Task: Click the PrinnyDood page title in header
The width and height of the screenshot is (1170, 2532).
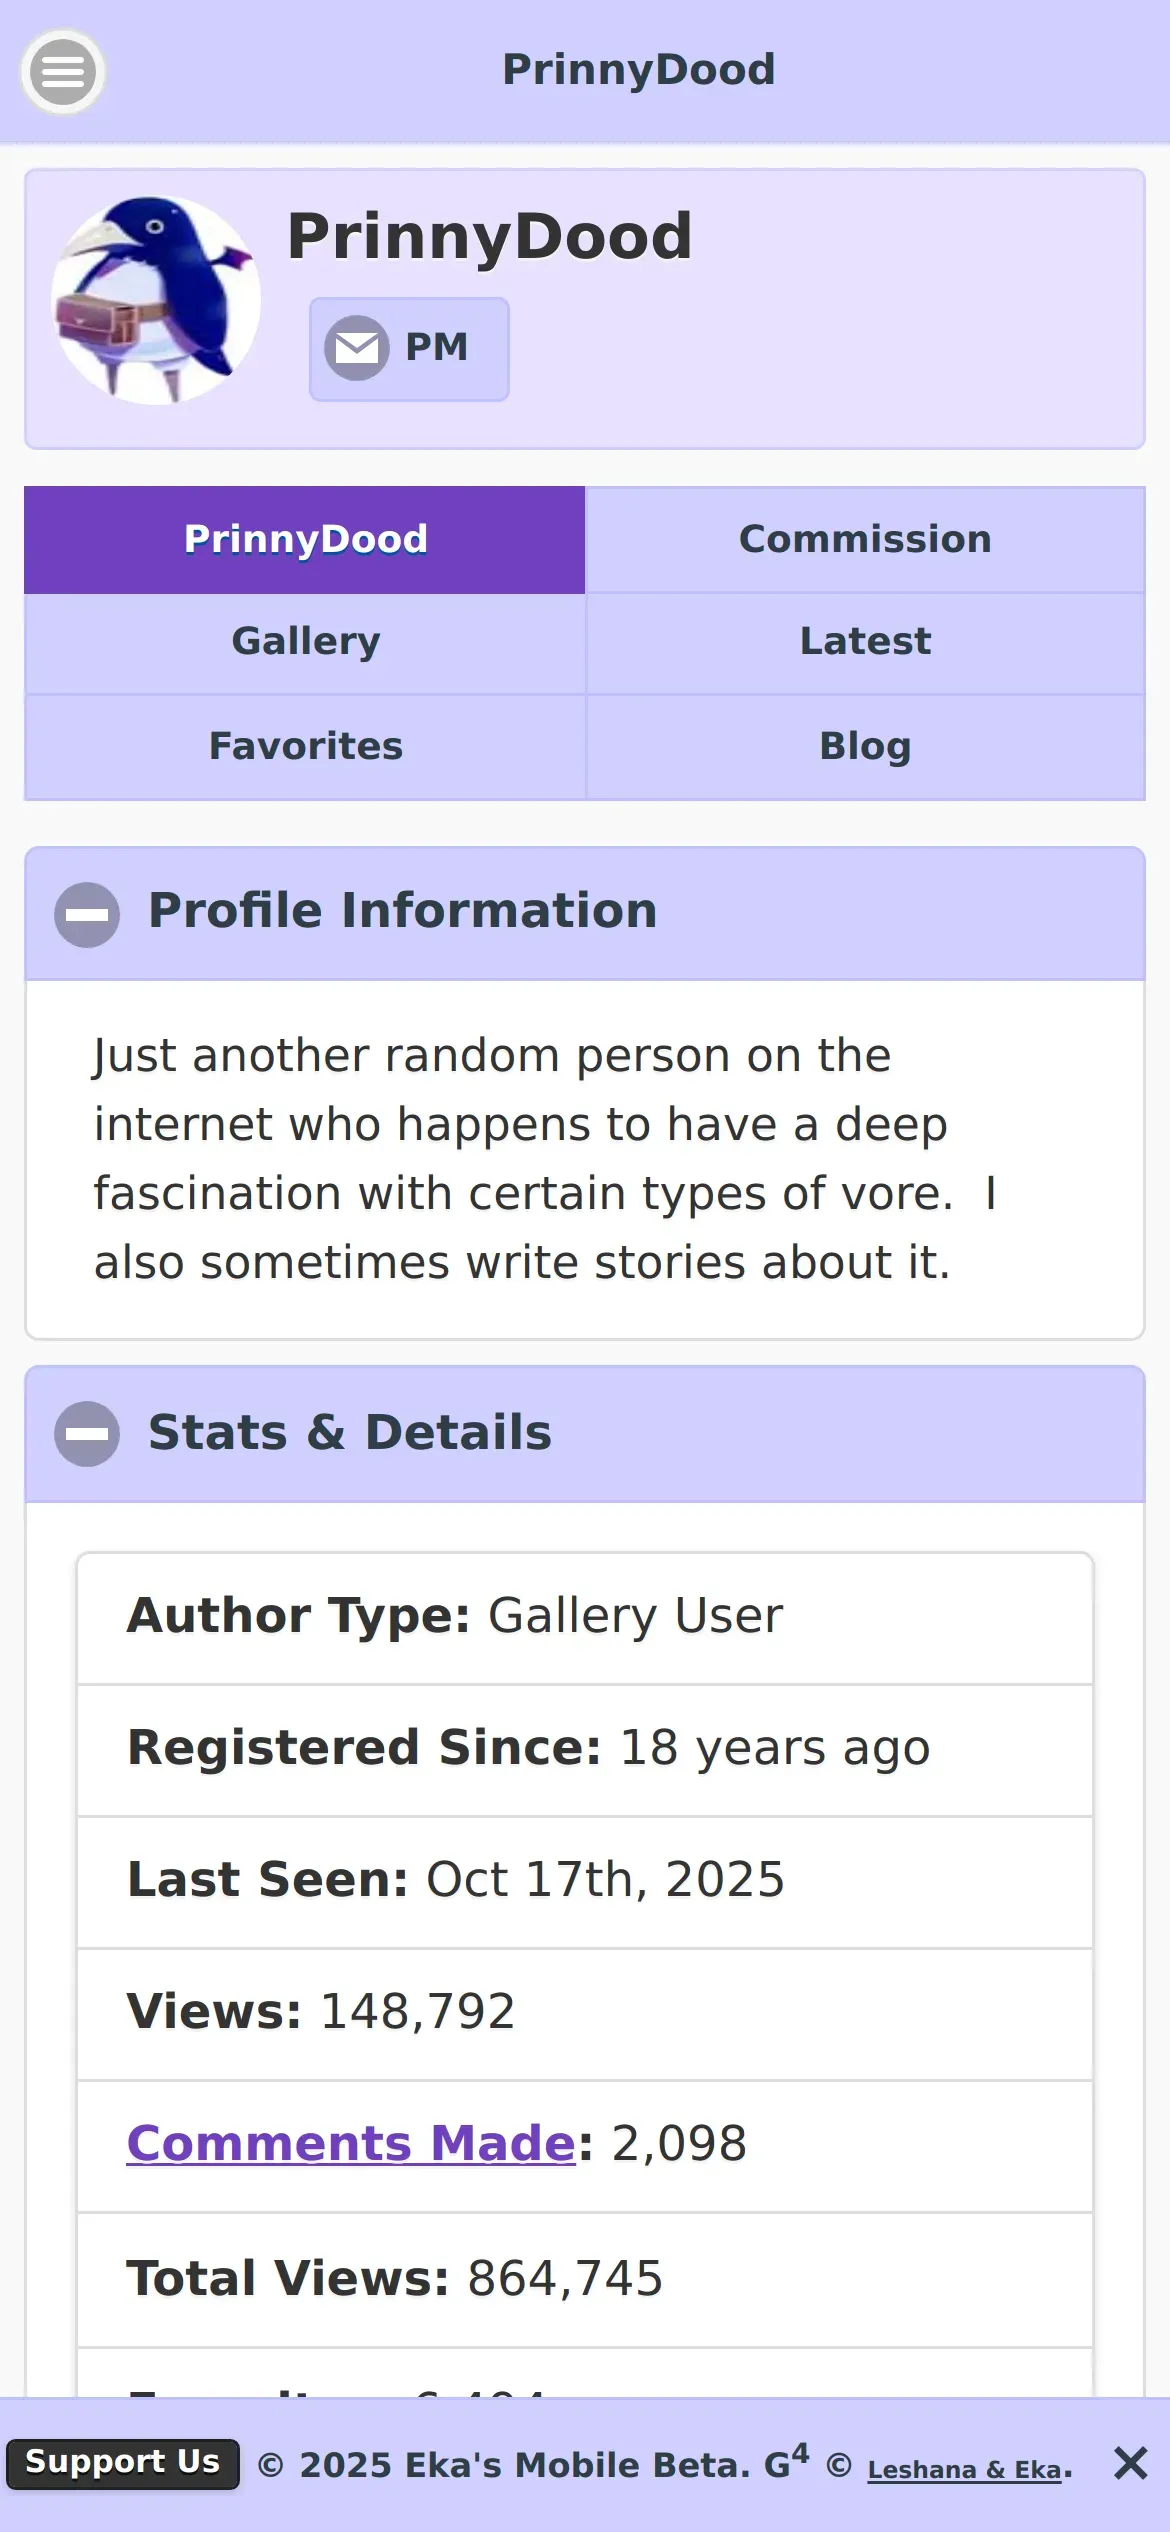Action: pos(639,70)
